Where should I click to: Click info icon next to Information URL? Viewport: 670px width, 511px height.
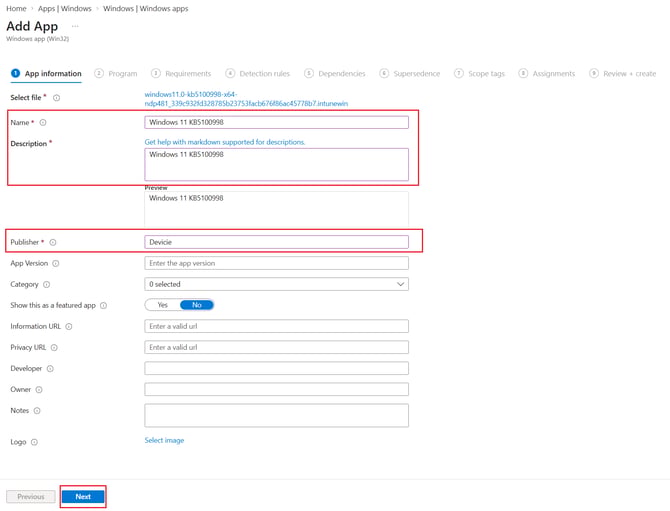69,326
